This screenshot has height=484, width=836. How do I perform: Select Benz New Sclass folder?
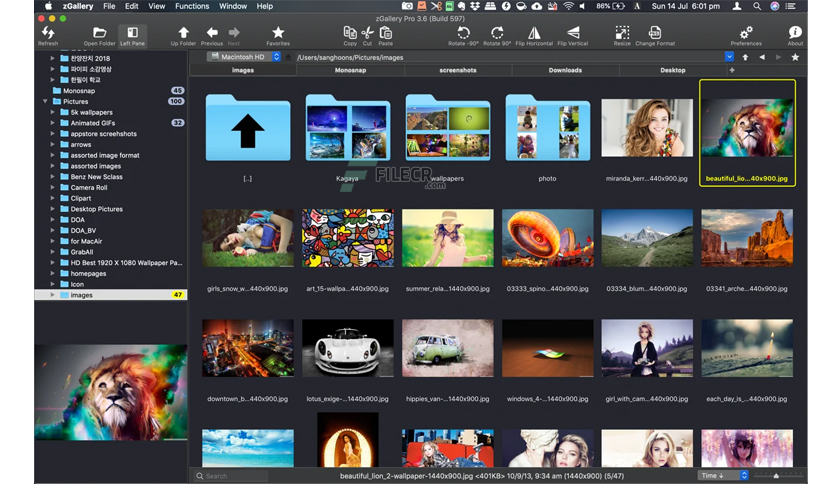111,176
